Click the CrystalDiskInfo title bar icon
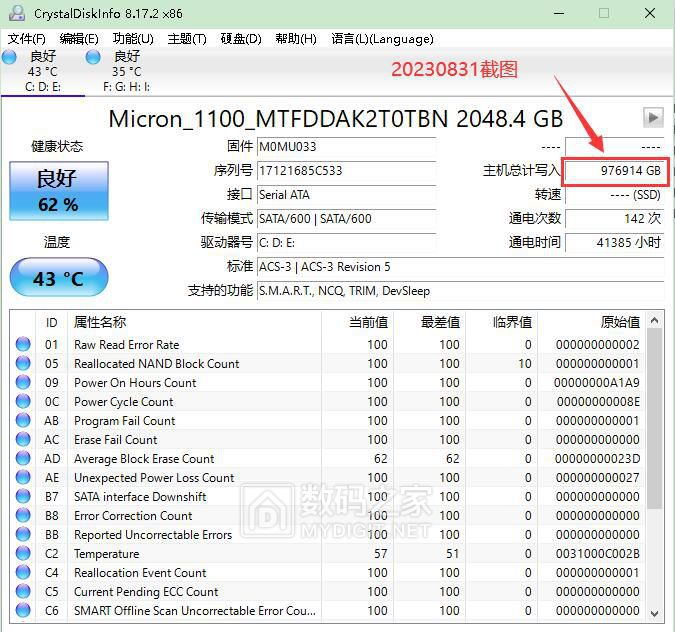Screen dimensions: 675x632 (x=17, y=13)
